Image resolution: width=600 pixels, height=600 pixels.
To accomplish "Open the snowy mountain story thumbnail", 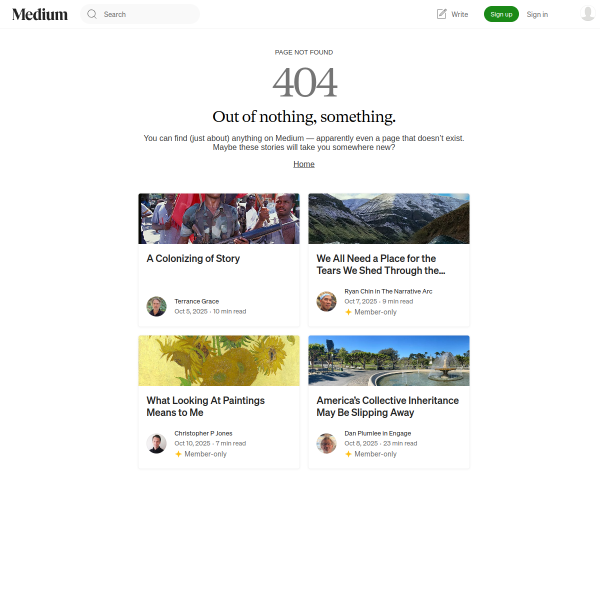I will click(x=389, y=218).
